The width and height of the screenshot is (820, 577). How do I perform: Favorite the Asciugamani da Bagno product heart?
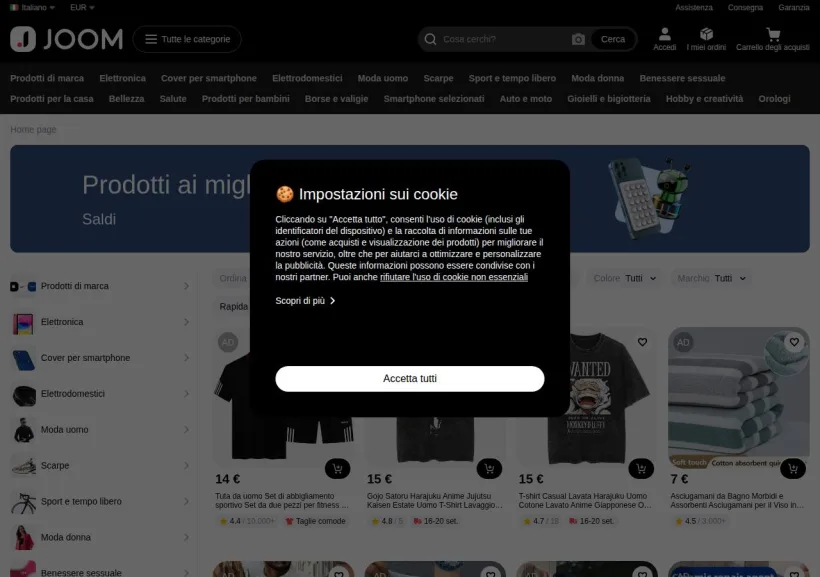tap(794, 342)
